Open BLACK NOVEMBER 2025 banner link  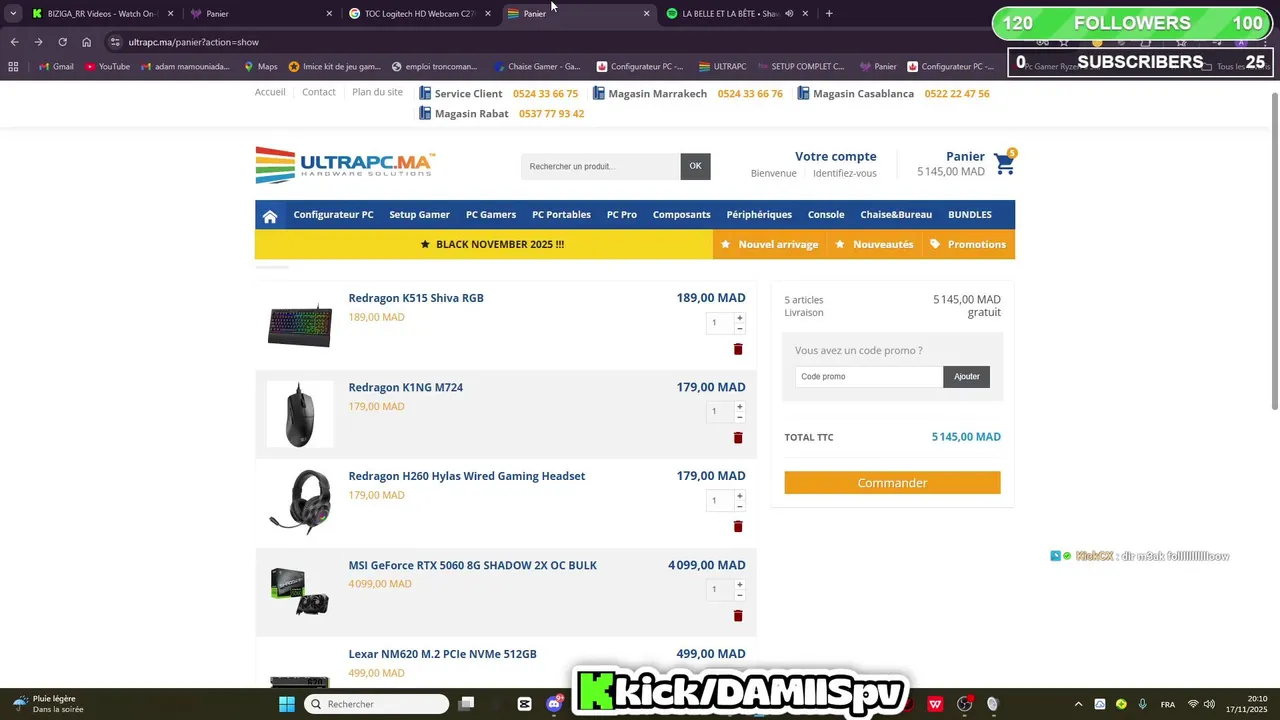[492, 244]
